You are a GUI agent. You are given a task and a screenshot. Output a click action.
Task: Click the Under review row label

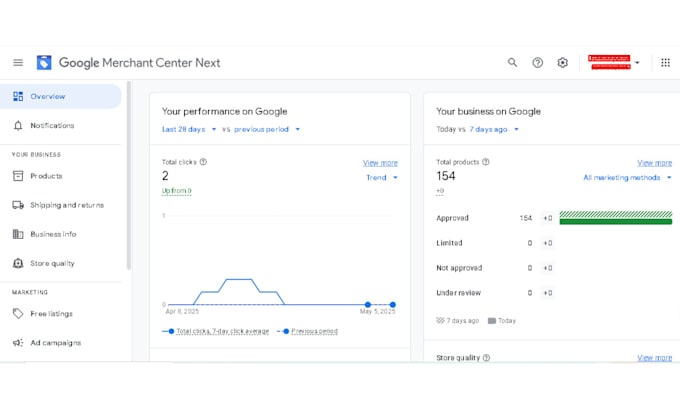(458, 293)
